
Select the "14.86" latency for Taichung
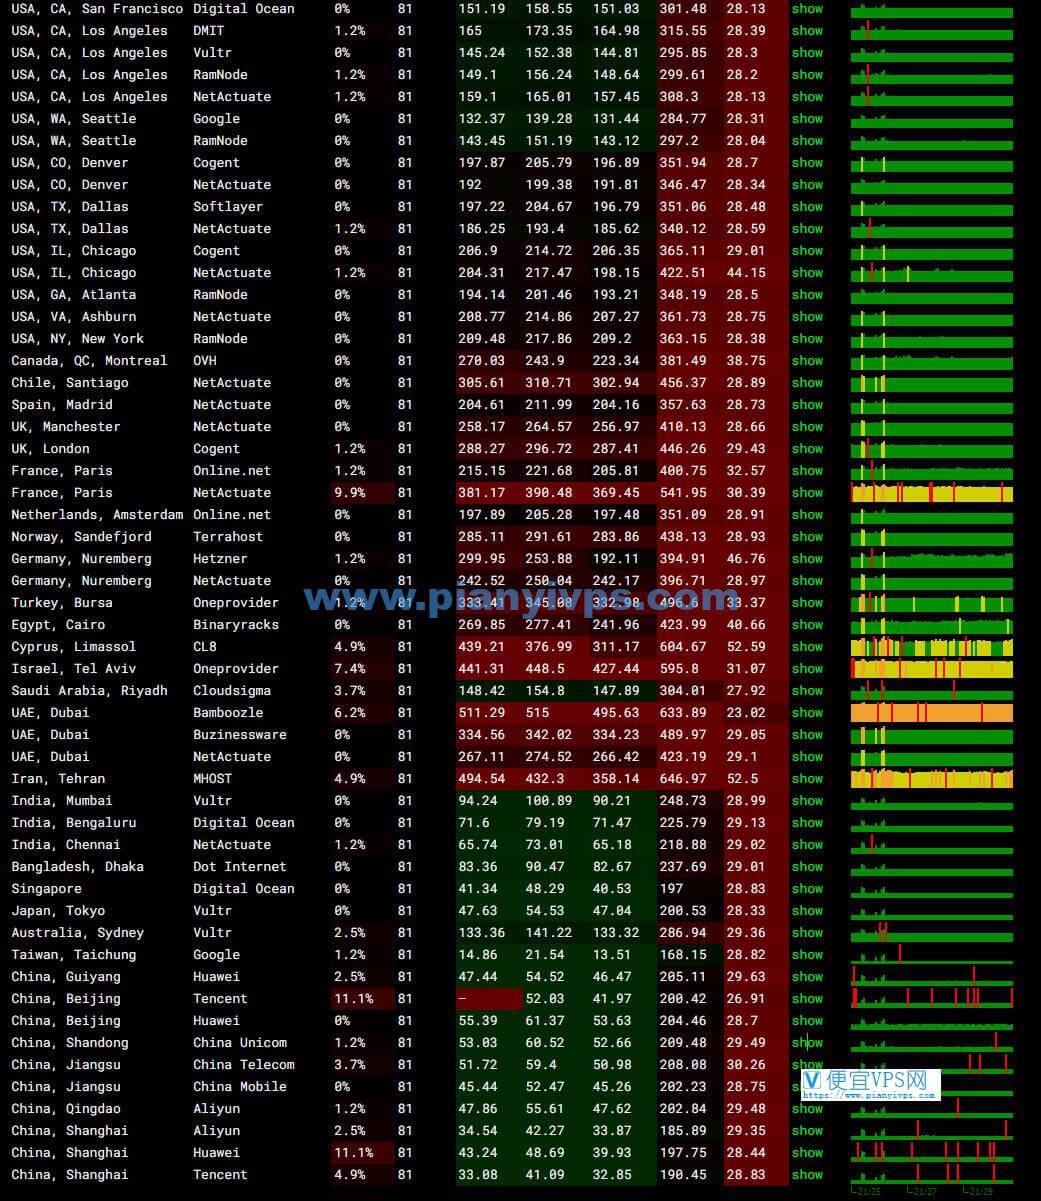(478, 955)
